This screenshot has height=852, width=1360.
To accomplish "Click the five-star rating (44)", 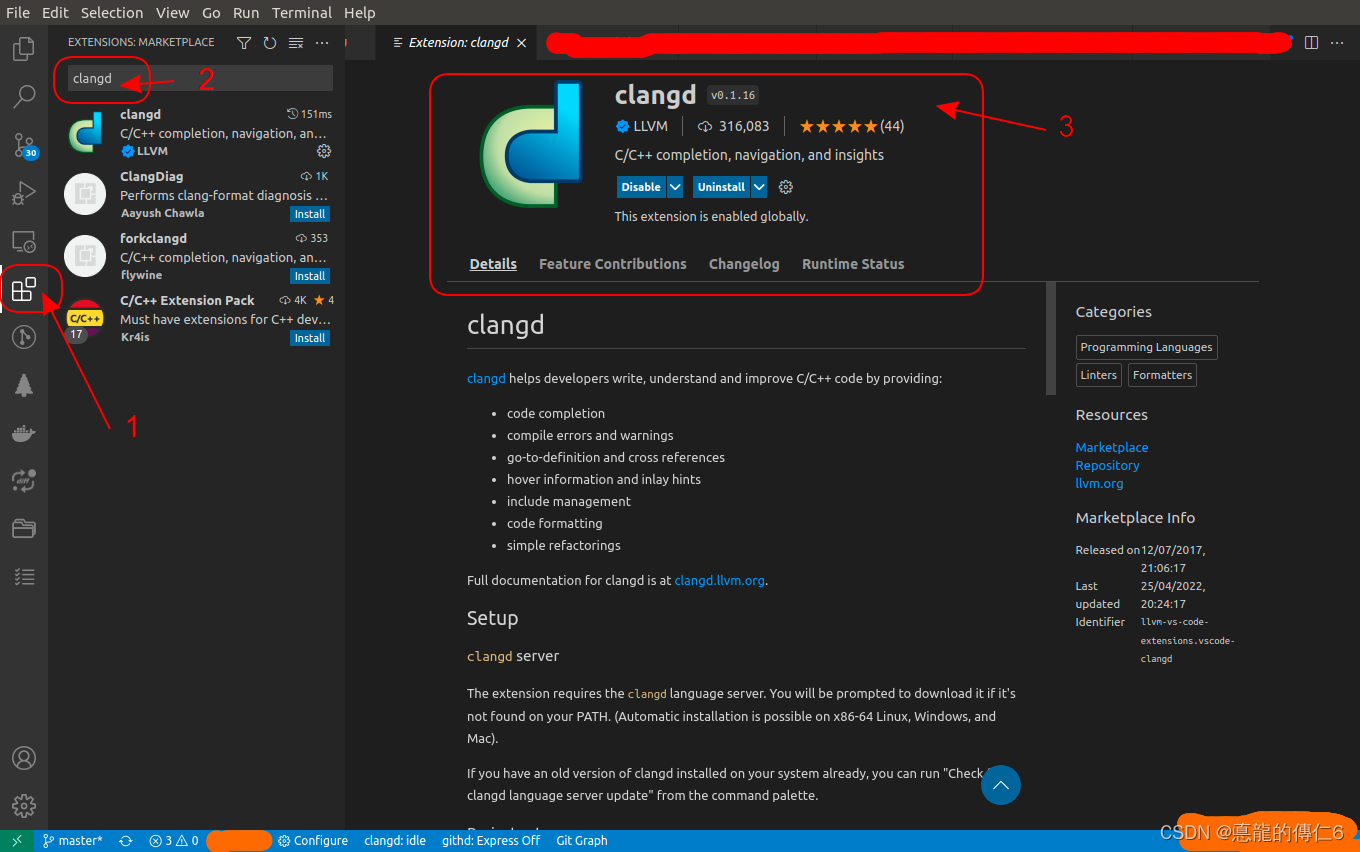I will (852, 126).
